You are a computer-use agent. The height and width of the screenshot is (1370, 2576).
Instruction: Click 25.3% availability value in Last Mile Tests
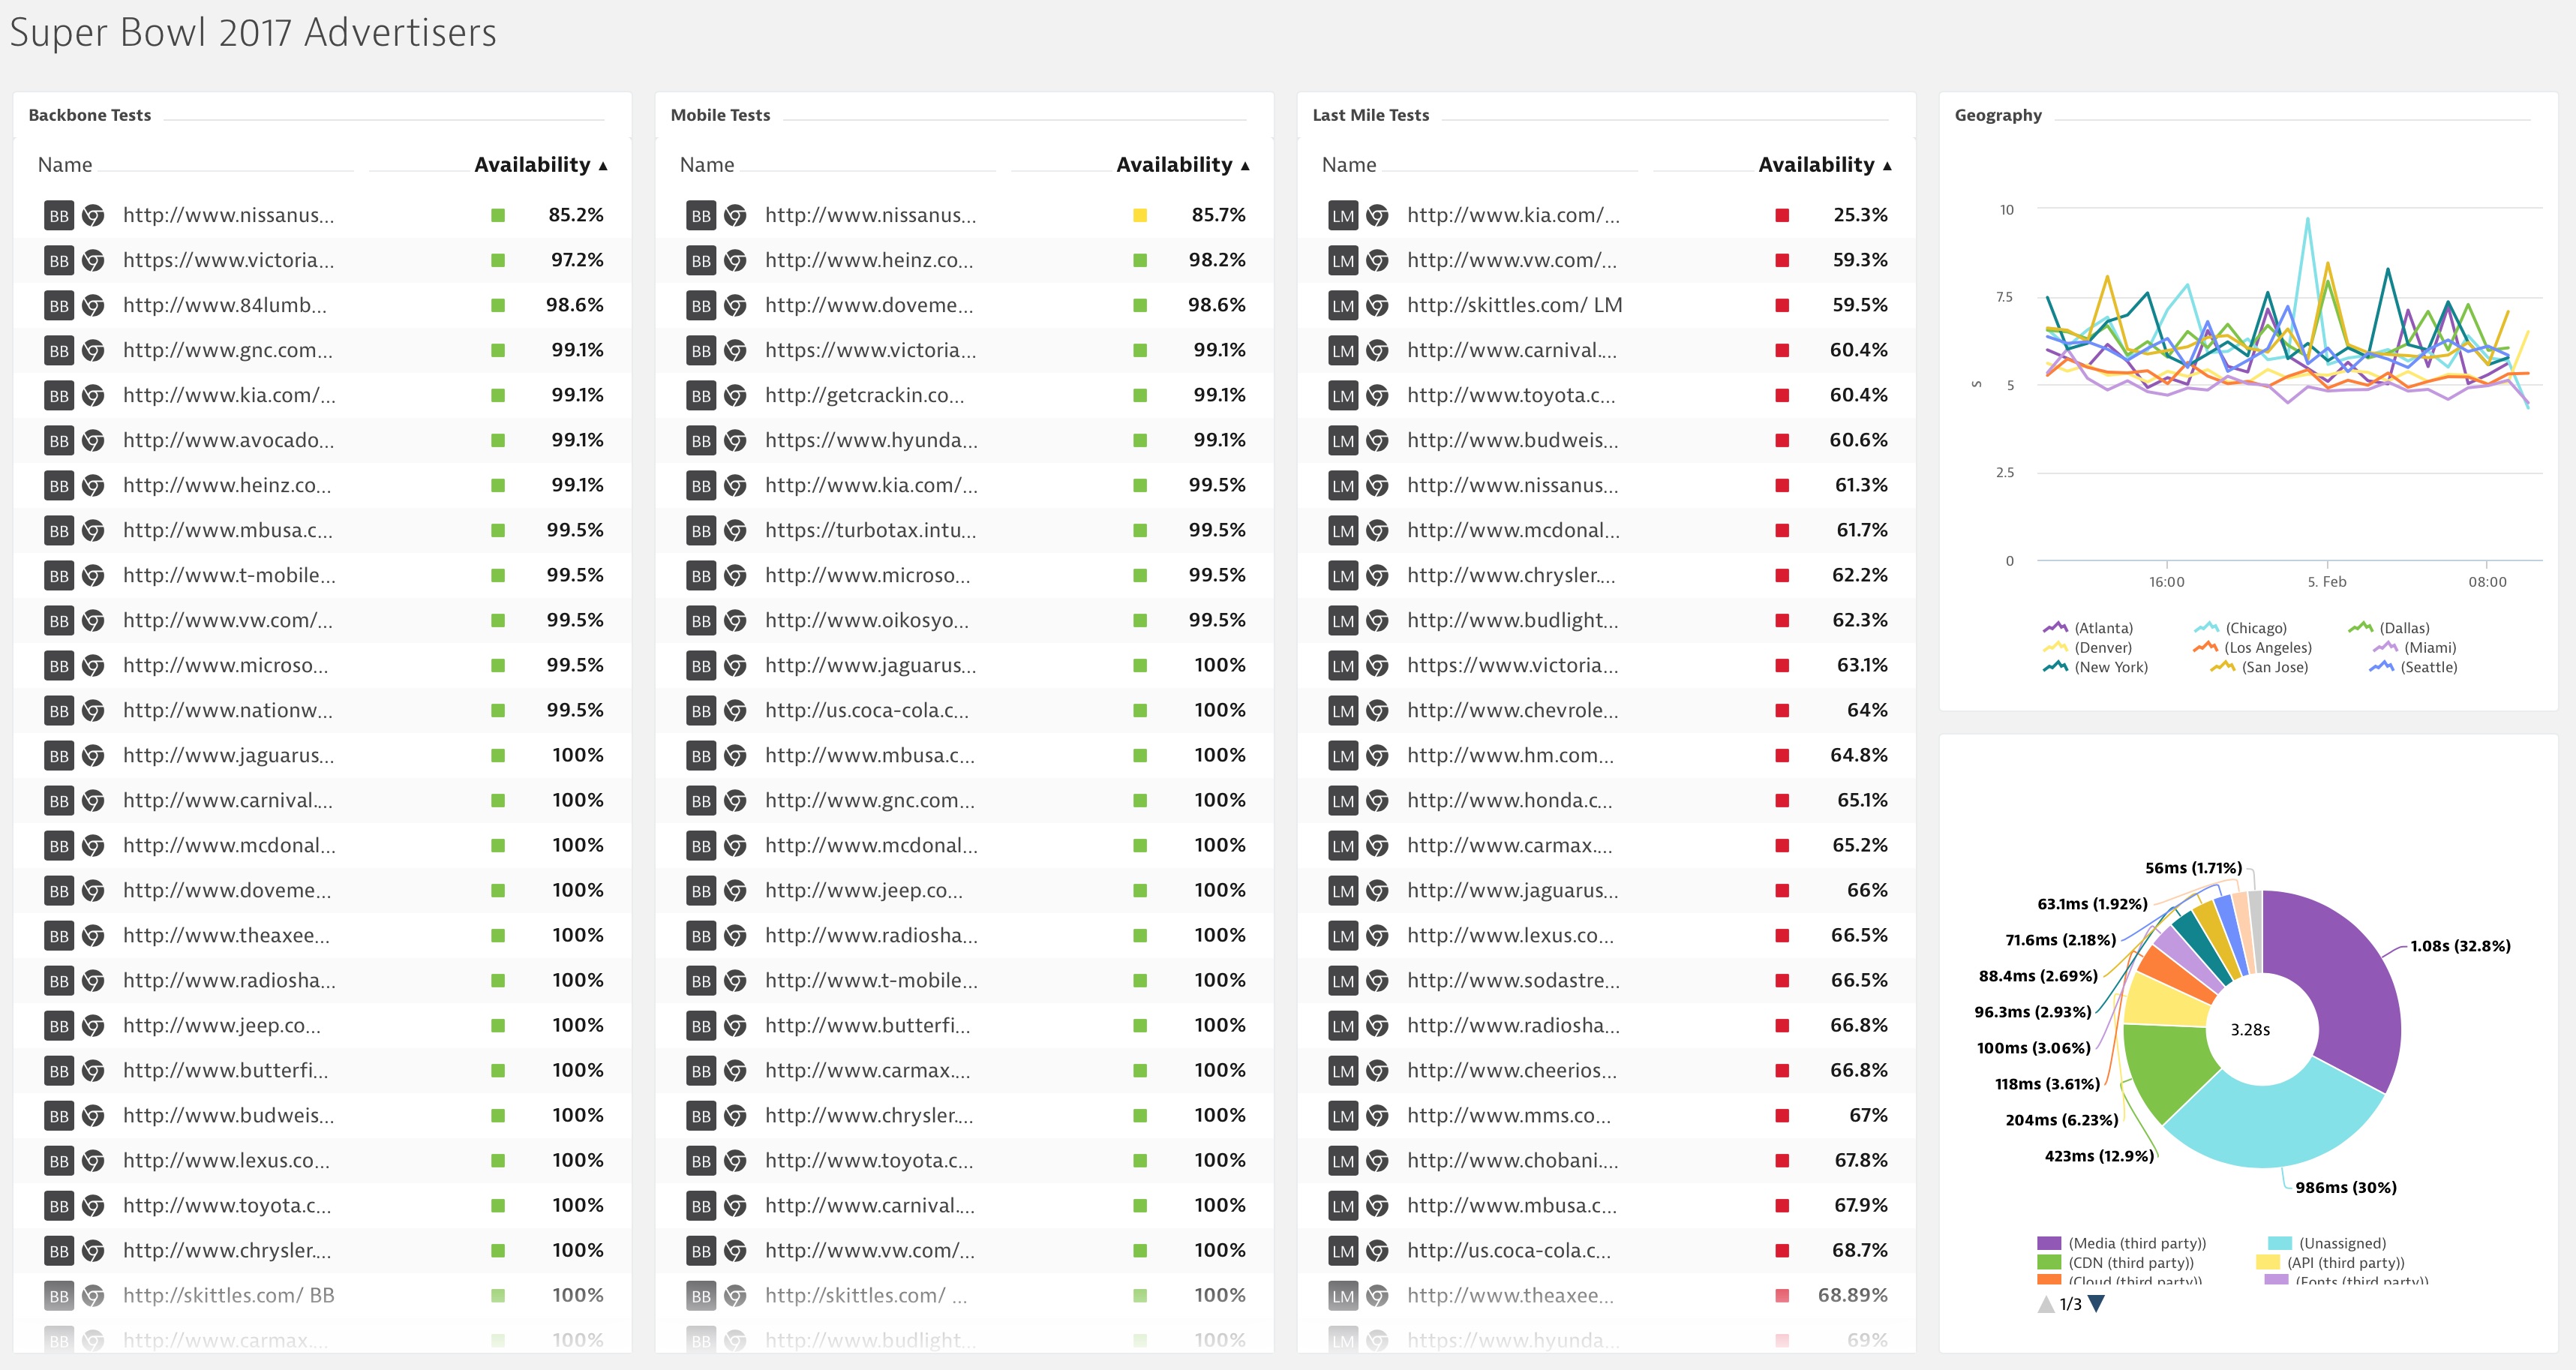(x=1860, y=215)
